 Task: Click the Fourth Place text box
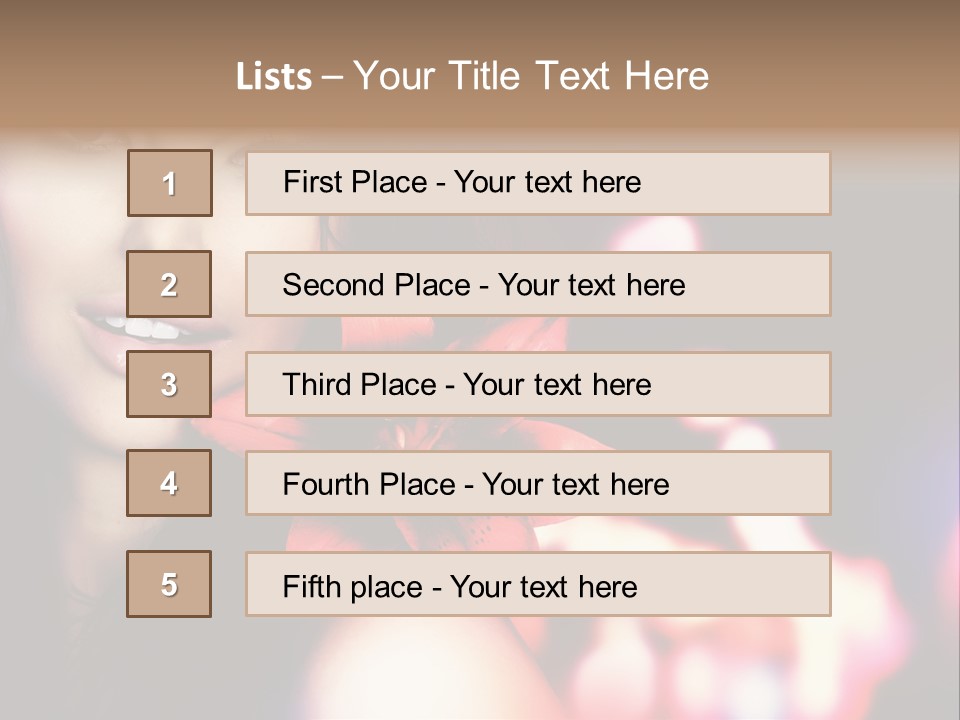coord(538,483)
